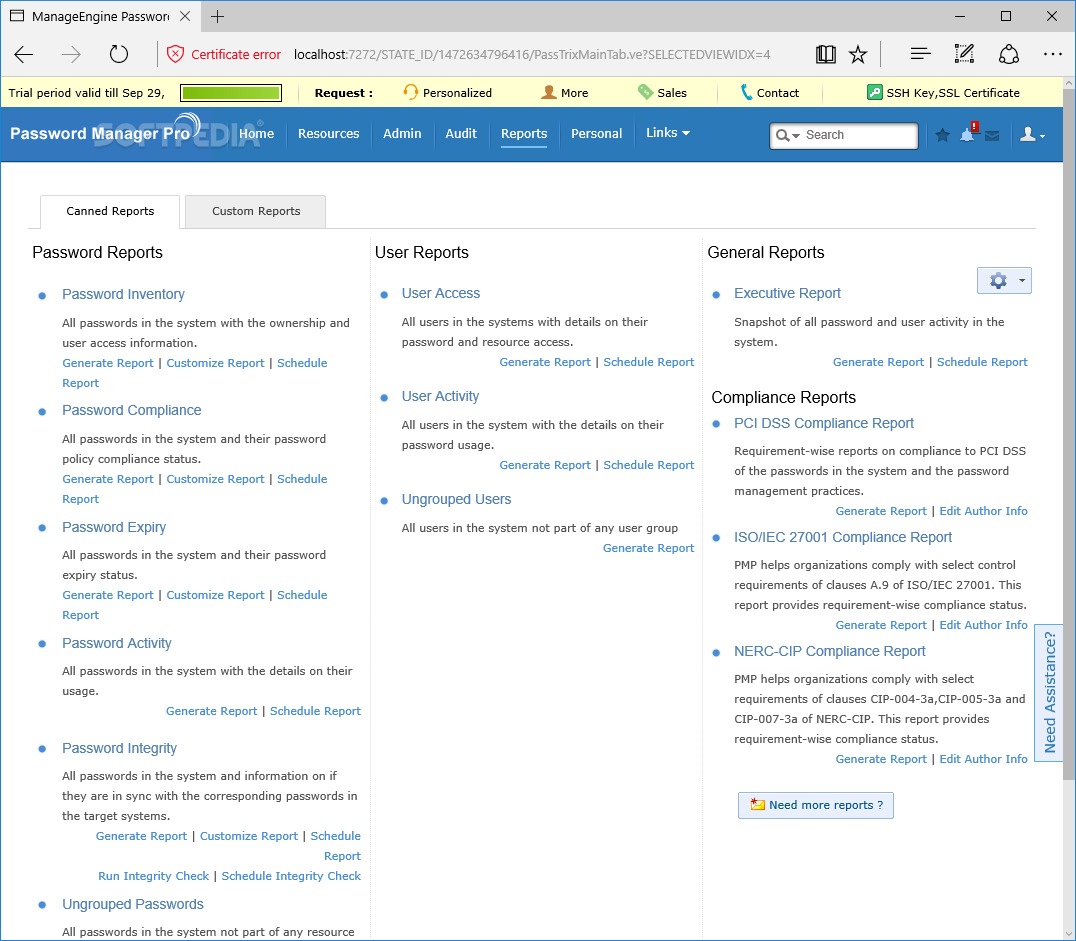Expand the search magnifier dropdown

(787, 135)
